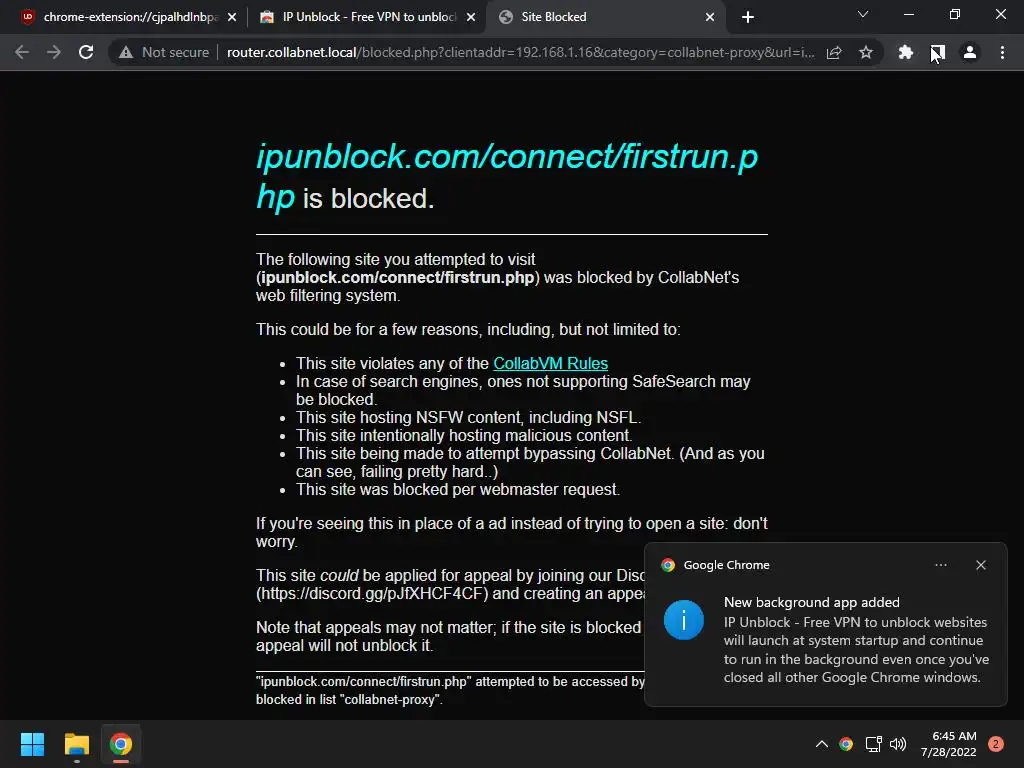The image size is (1024, 768).
Task: Click the router.collabnet.local address bar URL
Action: click(x=520, y=52)
